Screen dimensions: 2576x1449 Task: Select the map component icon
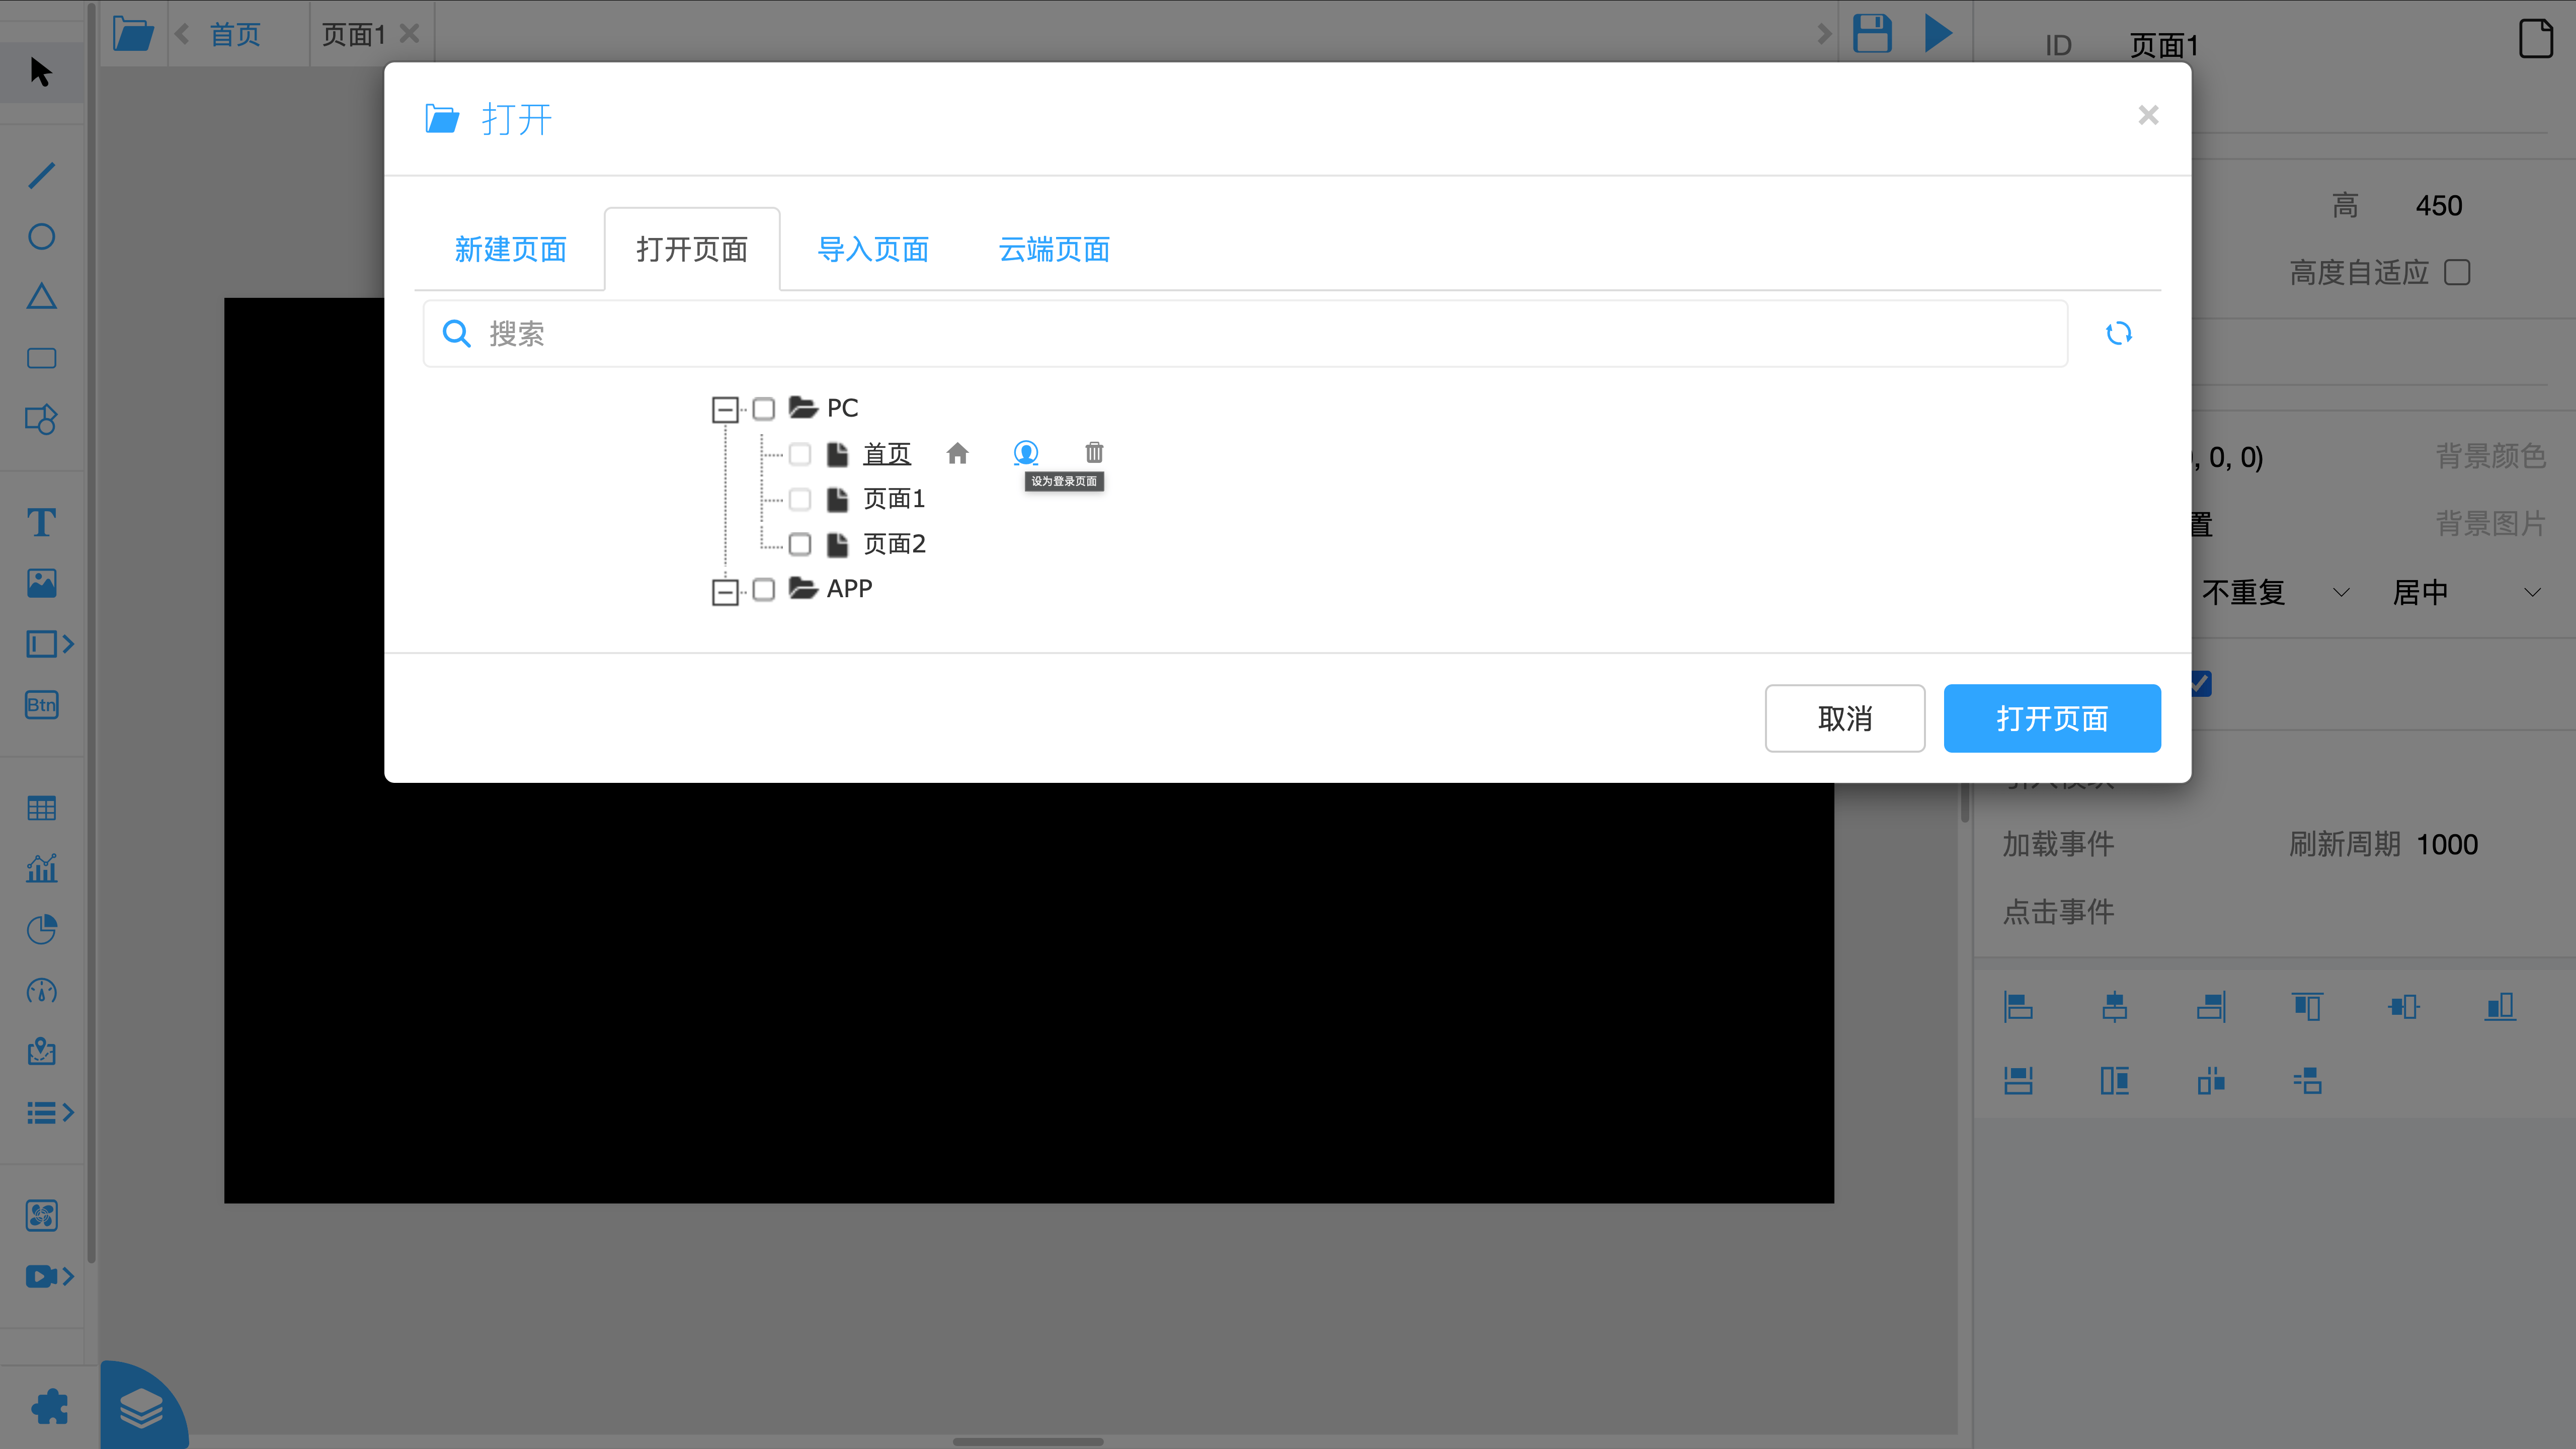click(41, 1052)
